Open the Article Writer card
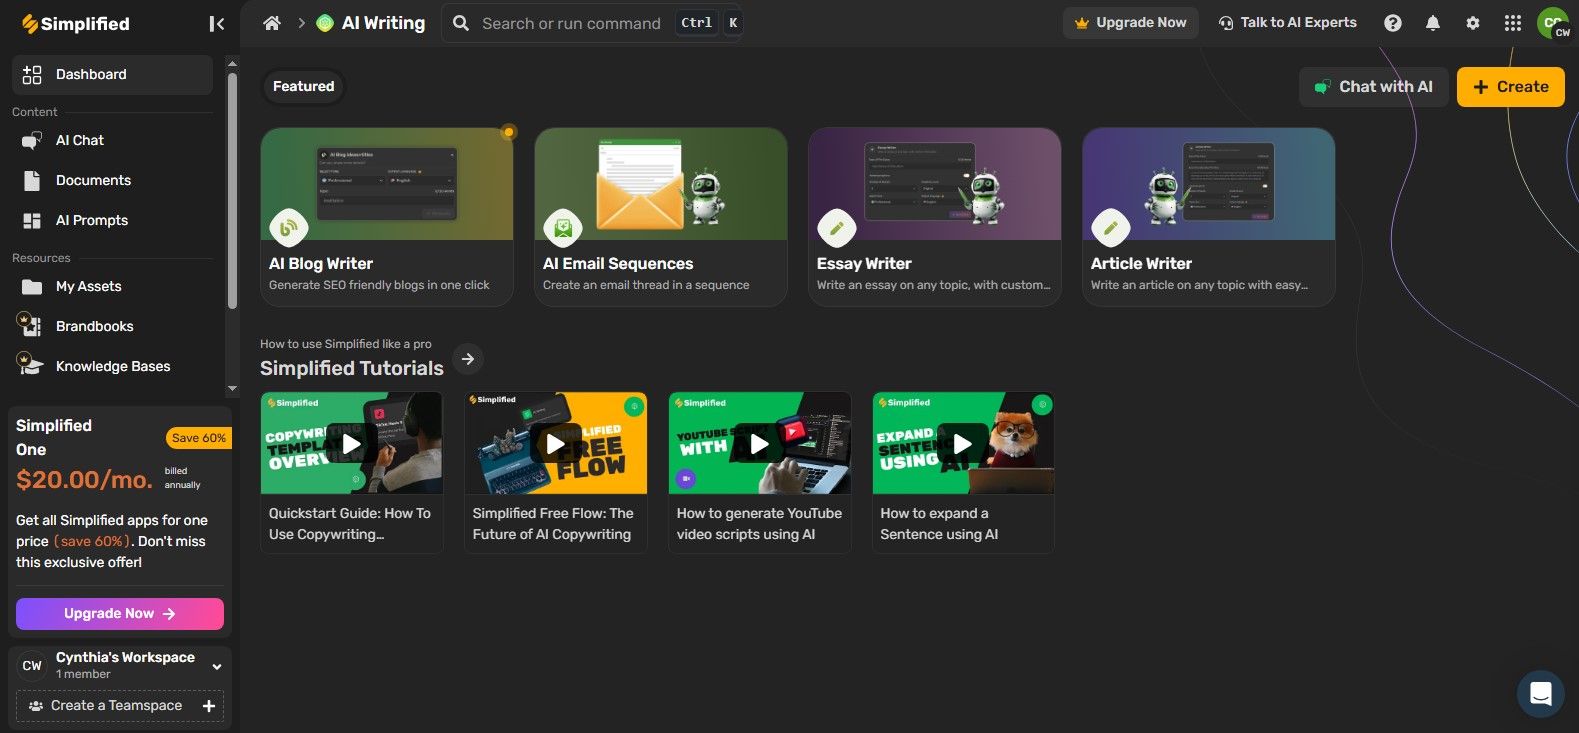Screen dimensions: 1579x733 pyautogui.click(x=1209, y=217)
